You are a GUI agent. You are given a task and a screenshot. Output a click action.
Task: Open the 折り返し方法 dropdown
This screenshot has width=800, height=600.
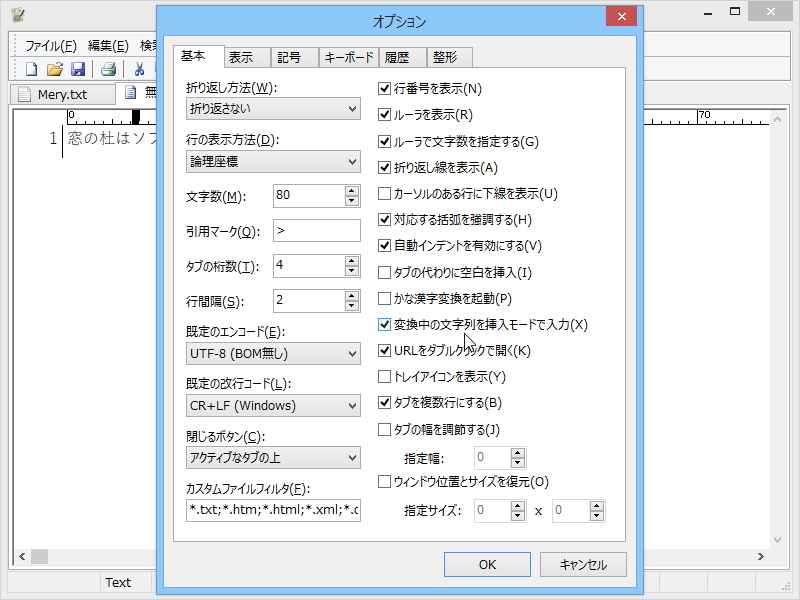click(351, 108)
